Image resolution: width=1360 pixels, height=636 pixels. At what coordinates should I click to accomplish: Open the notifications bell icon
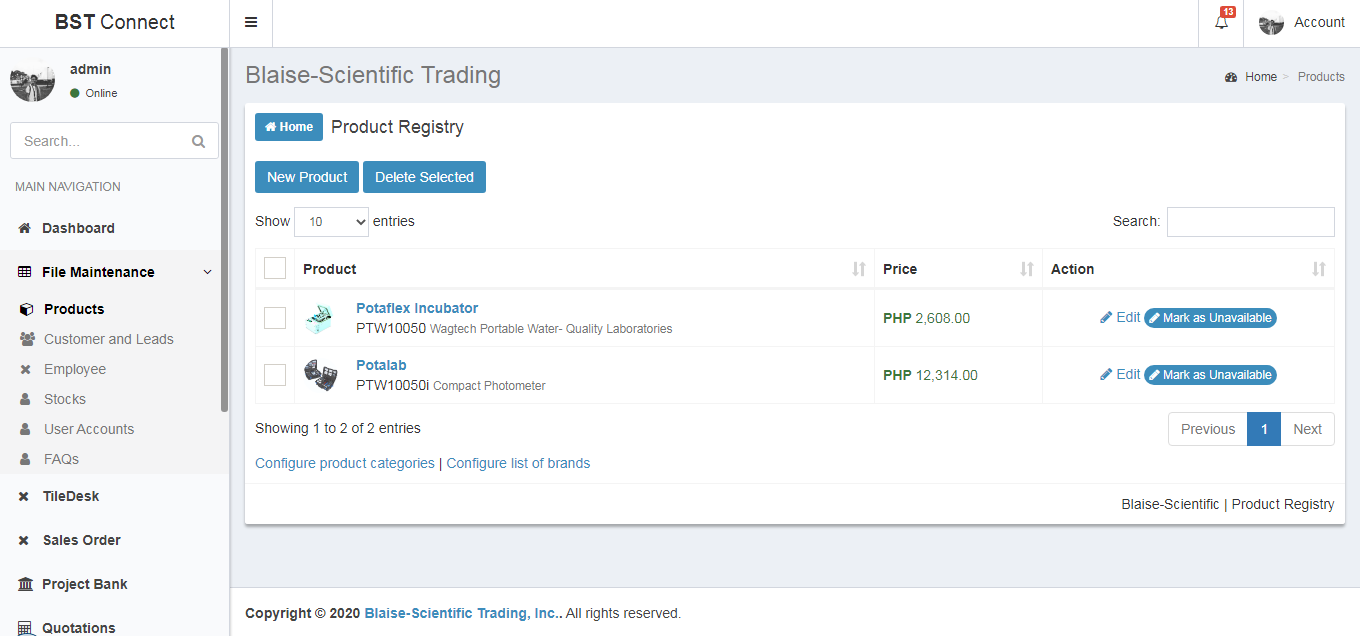point(1221,23)
